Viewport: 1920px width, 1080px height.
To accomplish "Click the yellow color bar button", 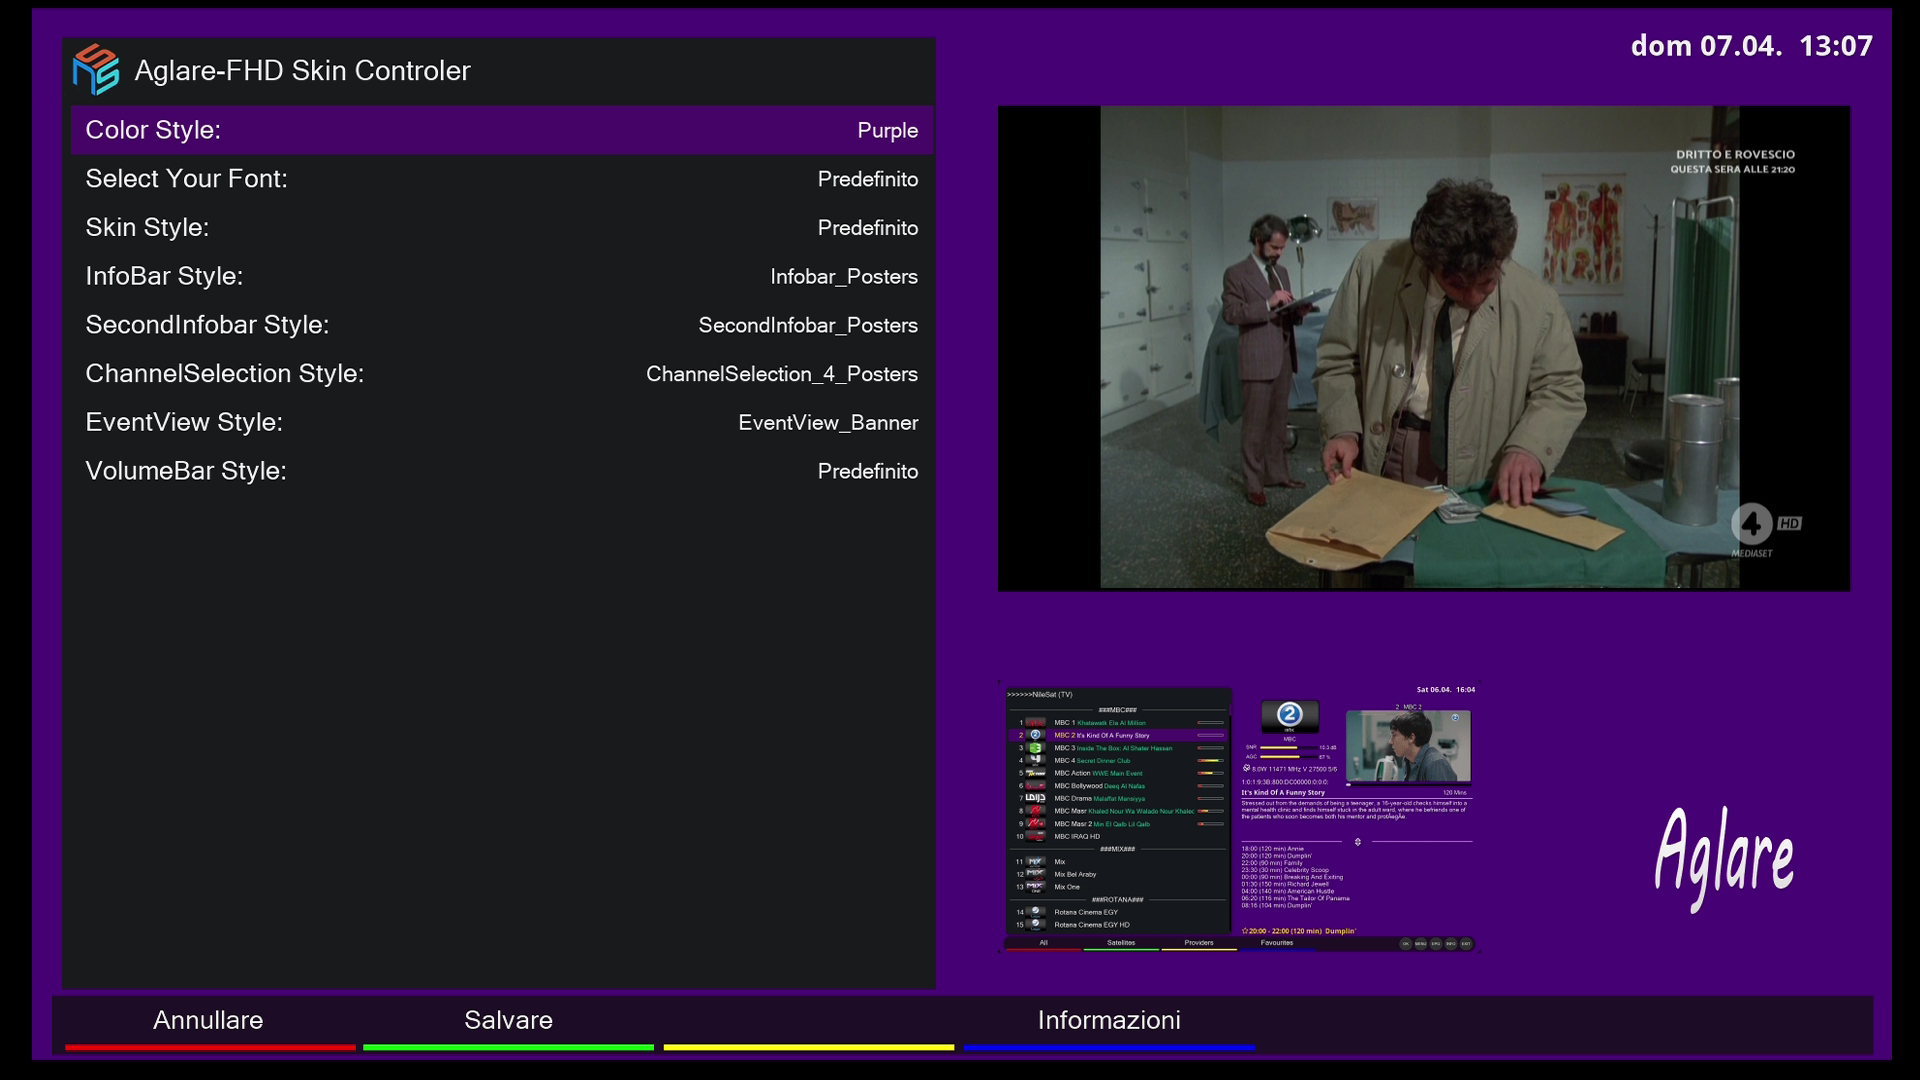I will pyautogui.click(x=808, y=1046).
